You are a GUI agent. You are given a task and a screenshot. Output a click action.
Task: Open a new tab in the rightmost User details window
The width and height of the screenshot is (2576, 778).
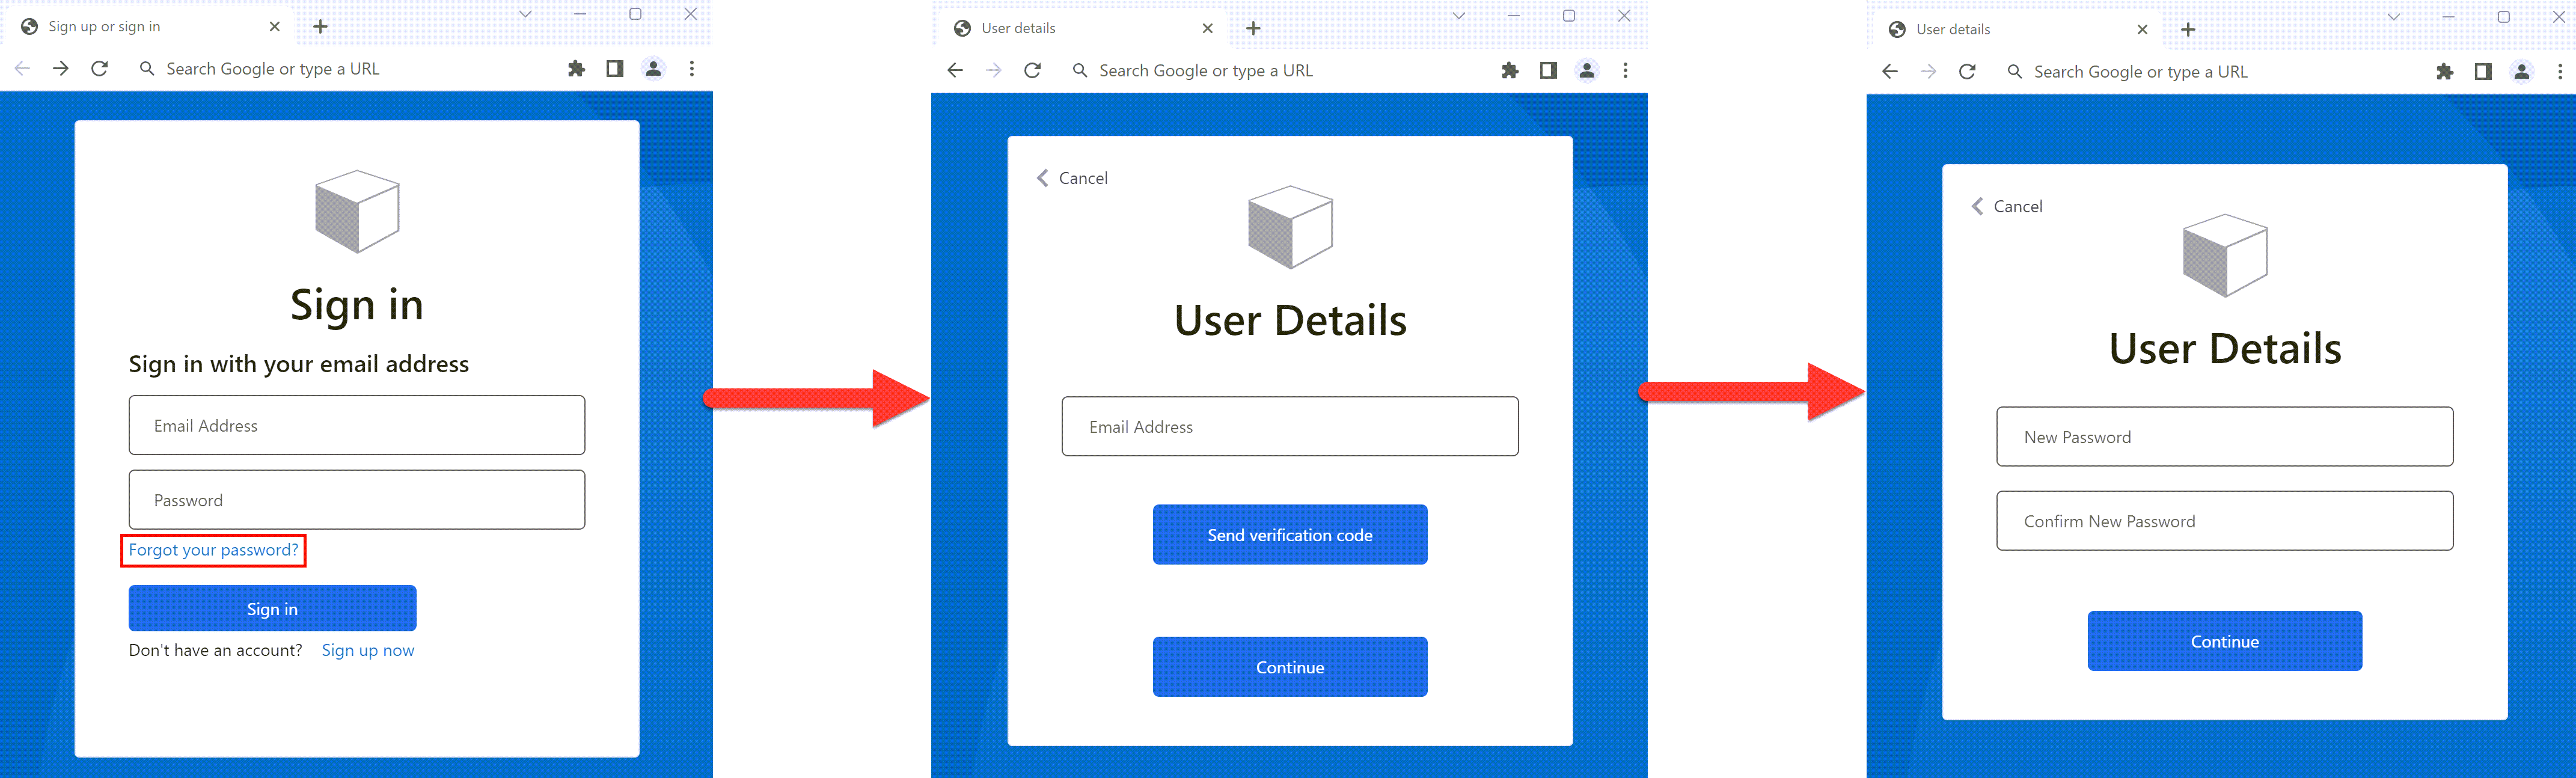[2188, 30]
